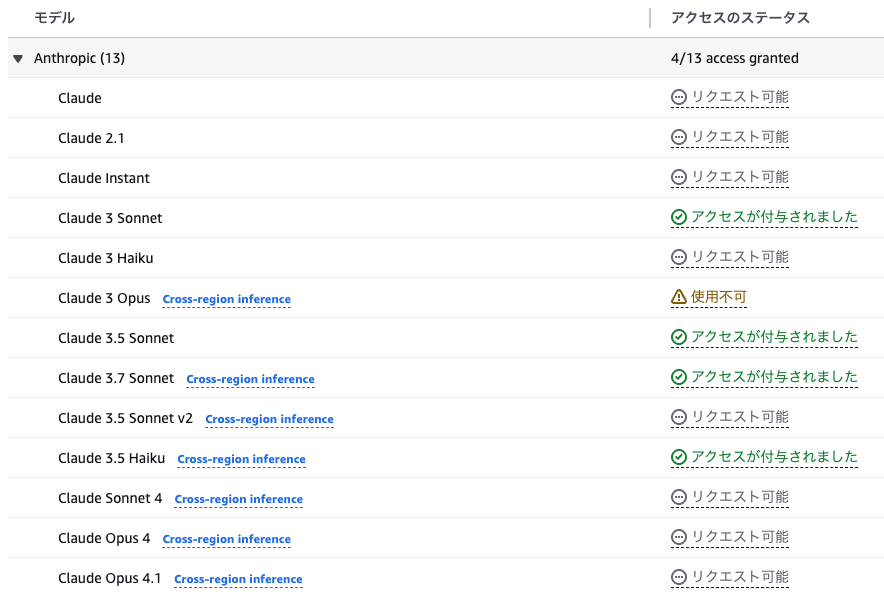The image size is (884, 598).
Task: Click the request-available icon for Claude 3 Haiku
Action: click(x=679, y=258)
